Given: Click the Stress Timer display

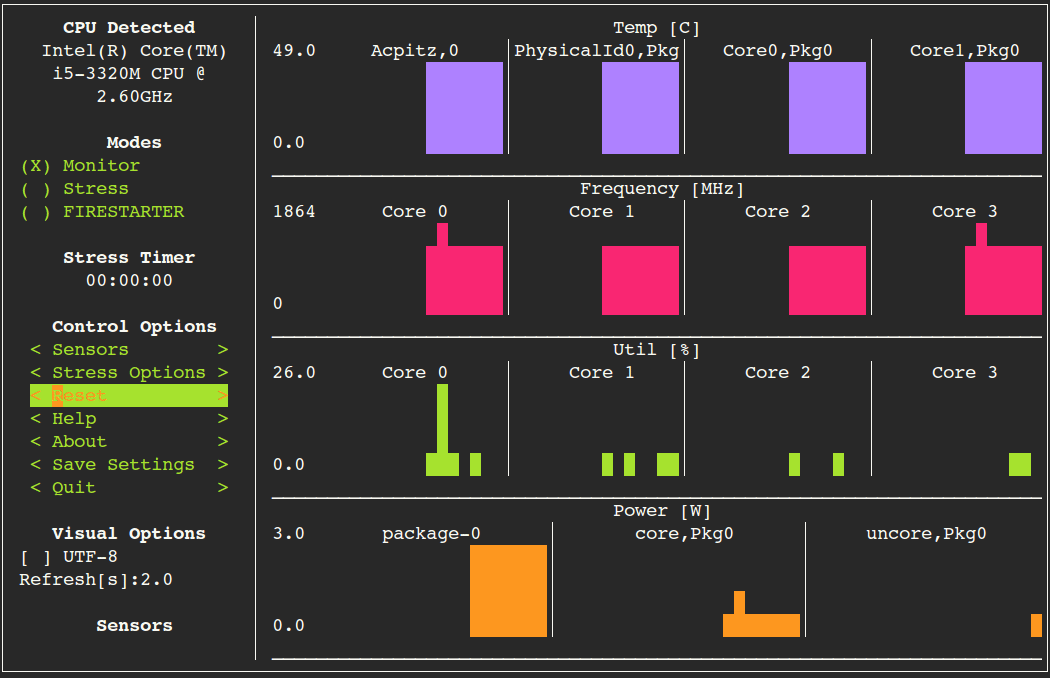Looking at the screenshot, I should pyautogui.click(x=129, y=280).
